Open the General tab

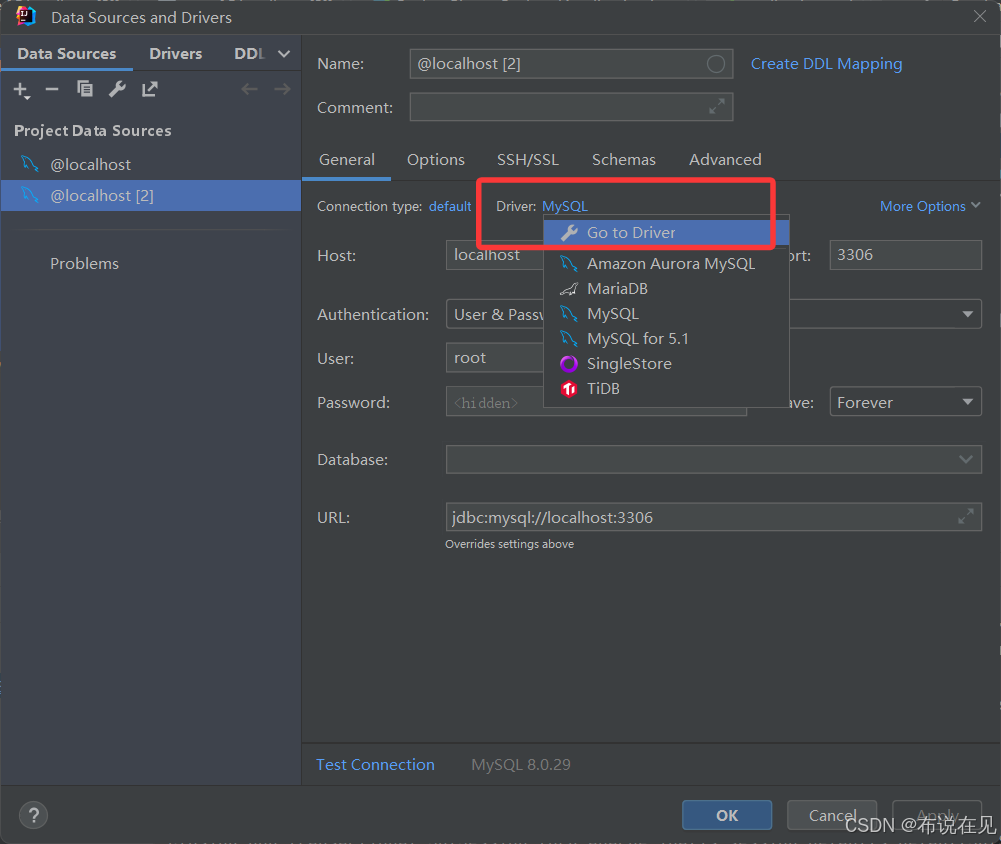(347, 160)
